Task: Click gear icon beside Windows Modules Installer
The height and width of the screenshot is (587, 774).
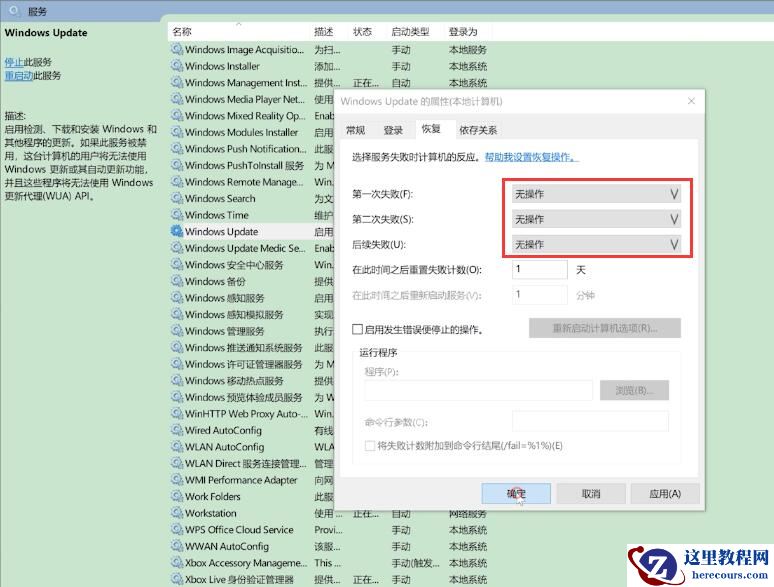Action: (x=177, y=132)
